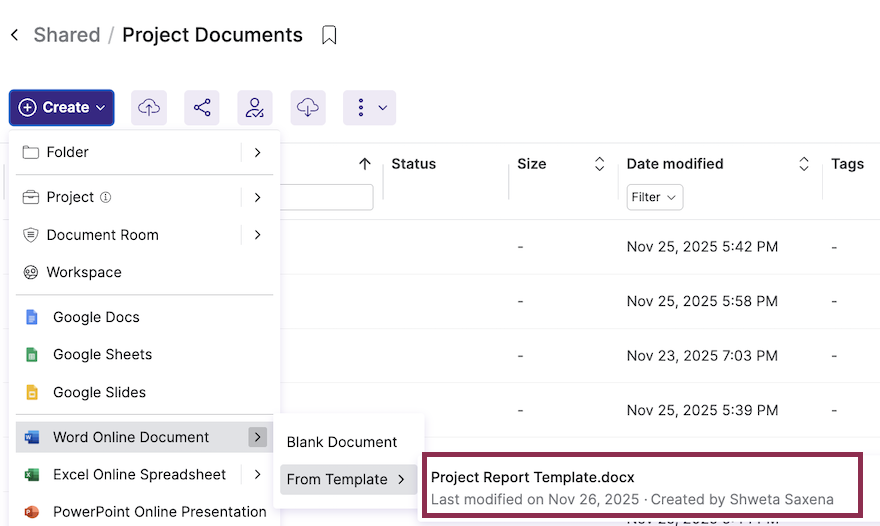Click the Word document icon
The width and height of the screenshot is (880, 526).
(32, 437)
